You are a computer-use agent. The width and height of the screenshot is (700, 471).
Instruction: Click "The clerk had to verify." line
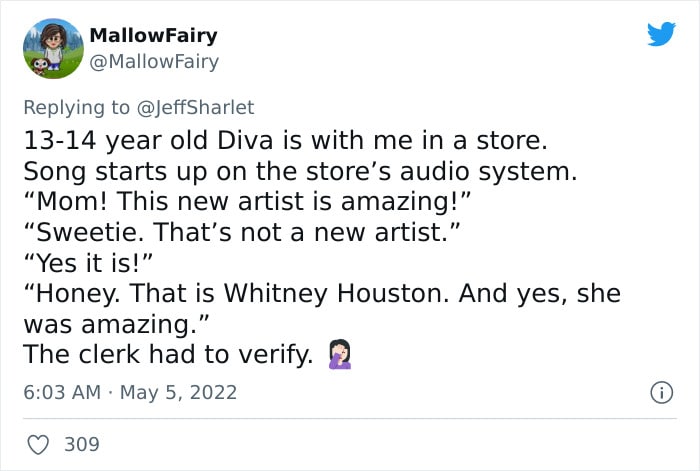[168, 354]
